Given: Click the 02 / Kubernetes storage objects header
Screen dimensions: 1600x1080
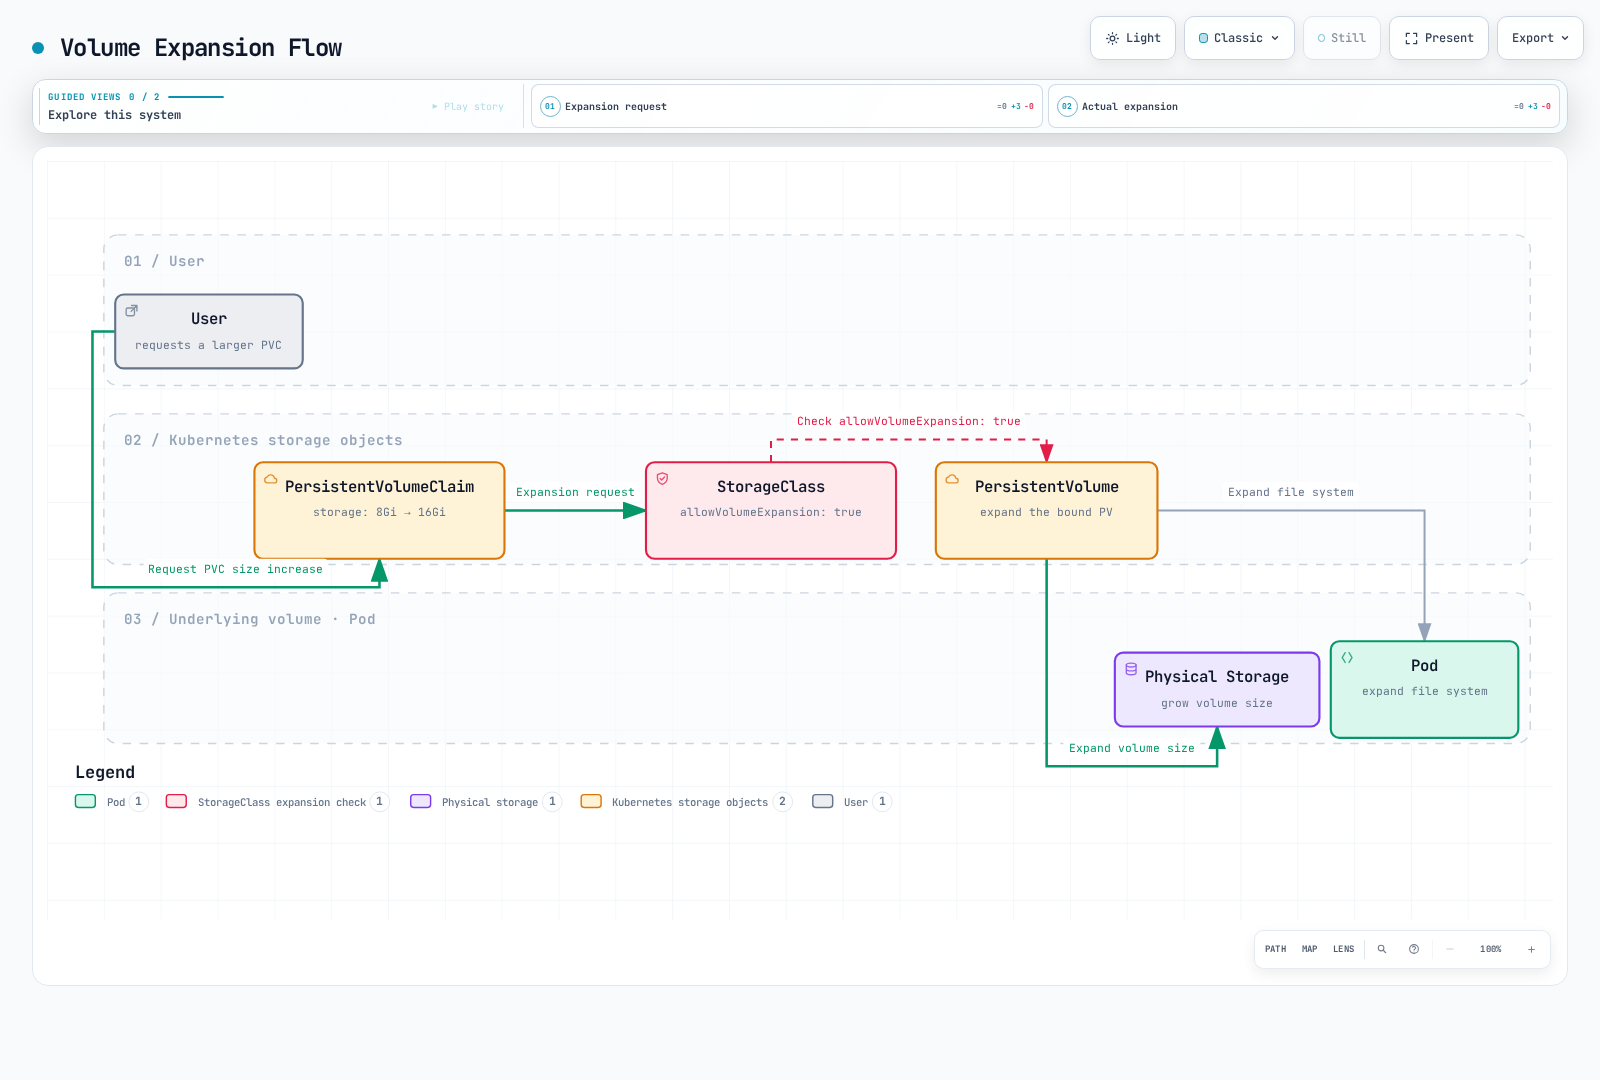Looking at the screenshot, I should tap(263, 440).
